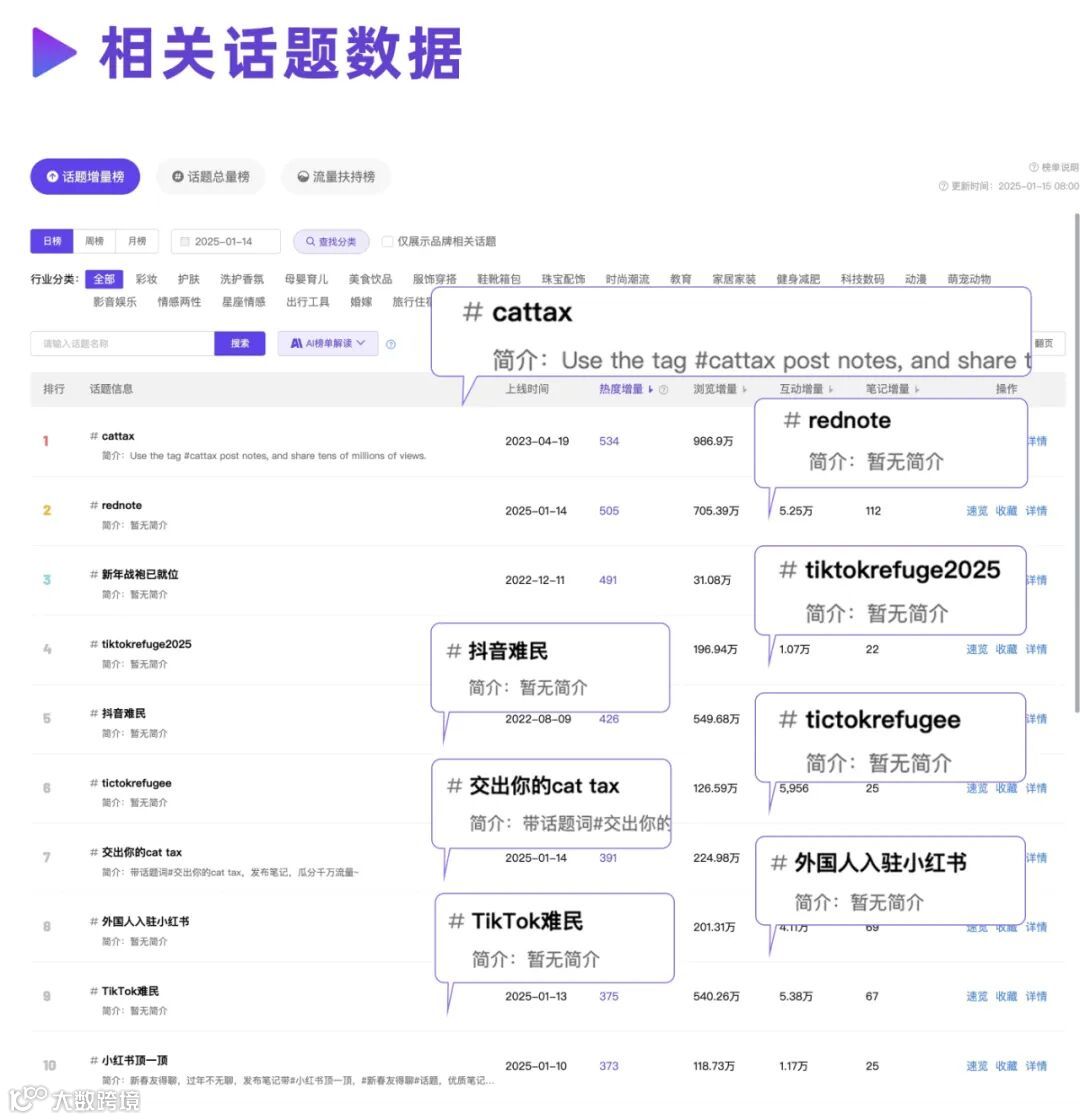
Task: Filter by 家居家装 category
Action: pos(734,279)
